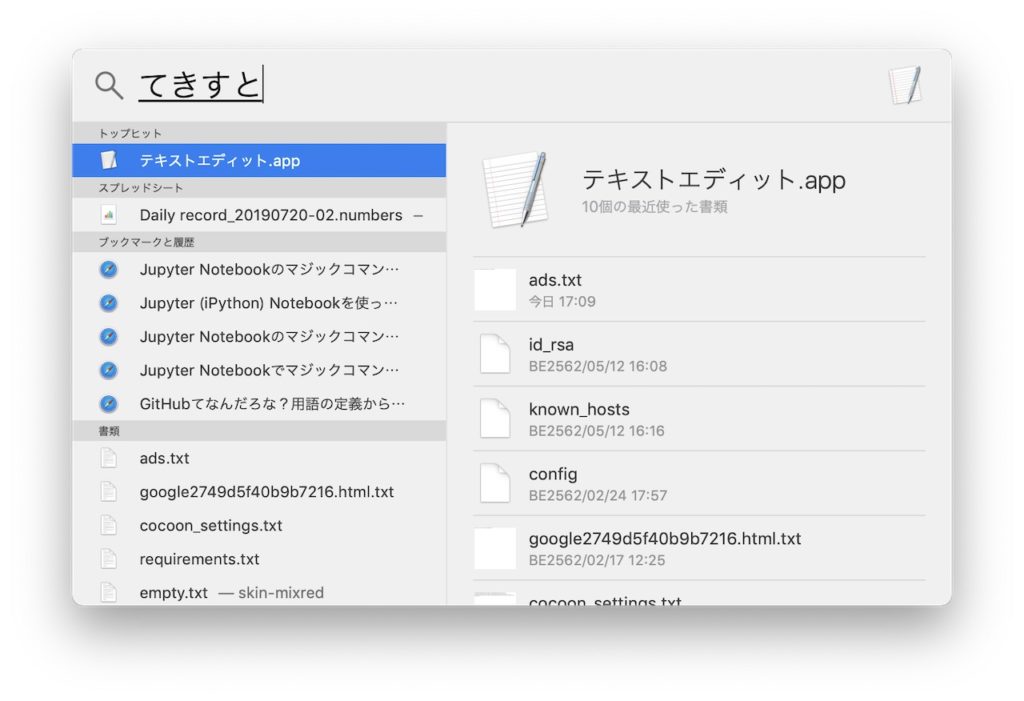
Task: Click document icon beside google2749d5f40b9b7216 in left list
Action: coord(109,492)
